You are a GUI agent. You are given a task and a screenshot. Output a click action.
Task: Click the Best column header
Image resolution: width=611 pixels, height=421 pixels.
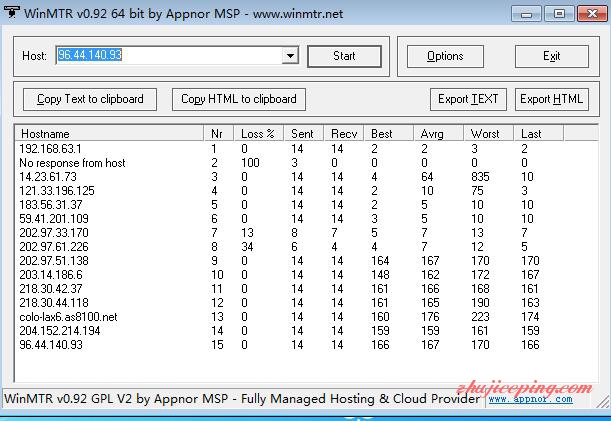tap(388, 134)
